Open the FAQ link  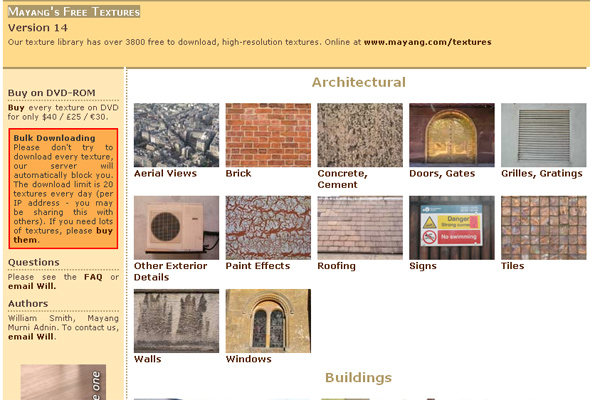[x=93, y=277]
